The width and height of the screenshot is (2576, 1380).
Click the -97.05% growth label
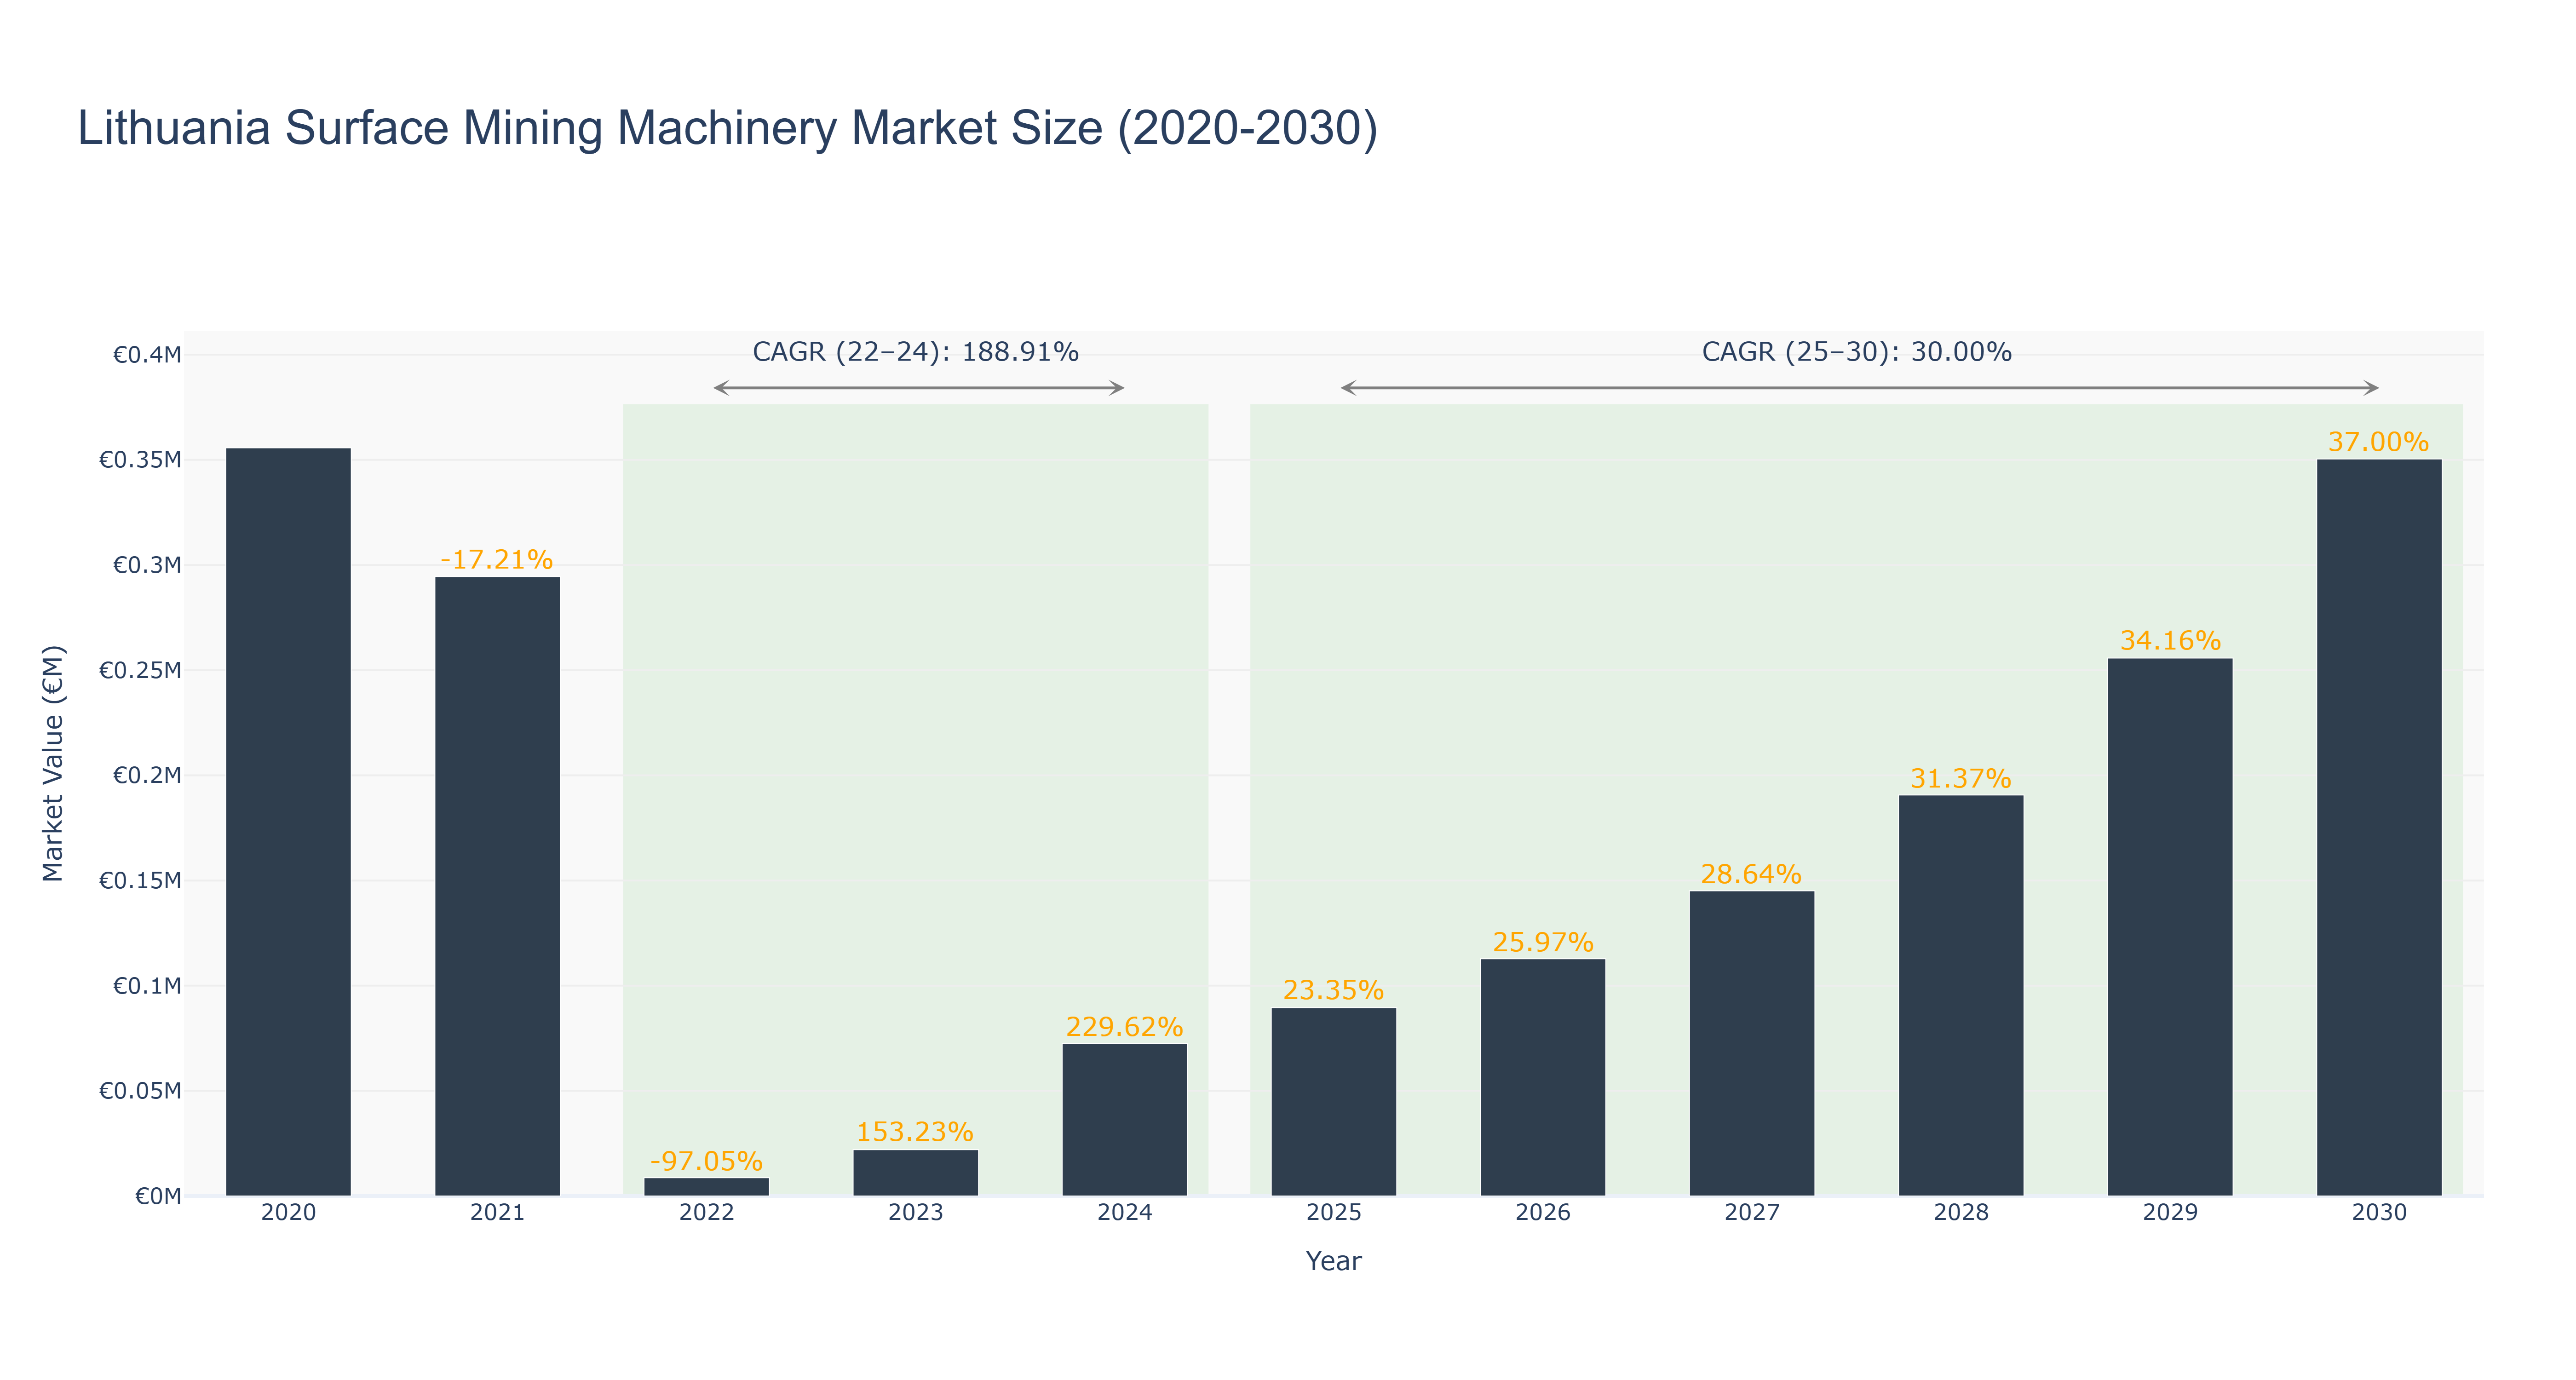tap(707, 1161)
